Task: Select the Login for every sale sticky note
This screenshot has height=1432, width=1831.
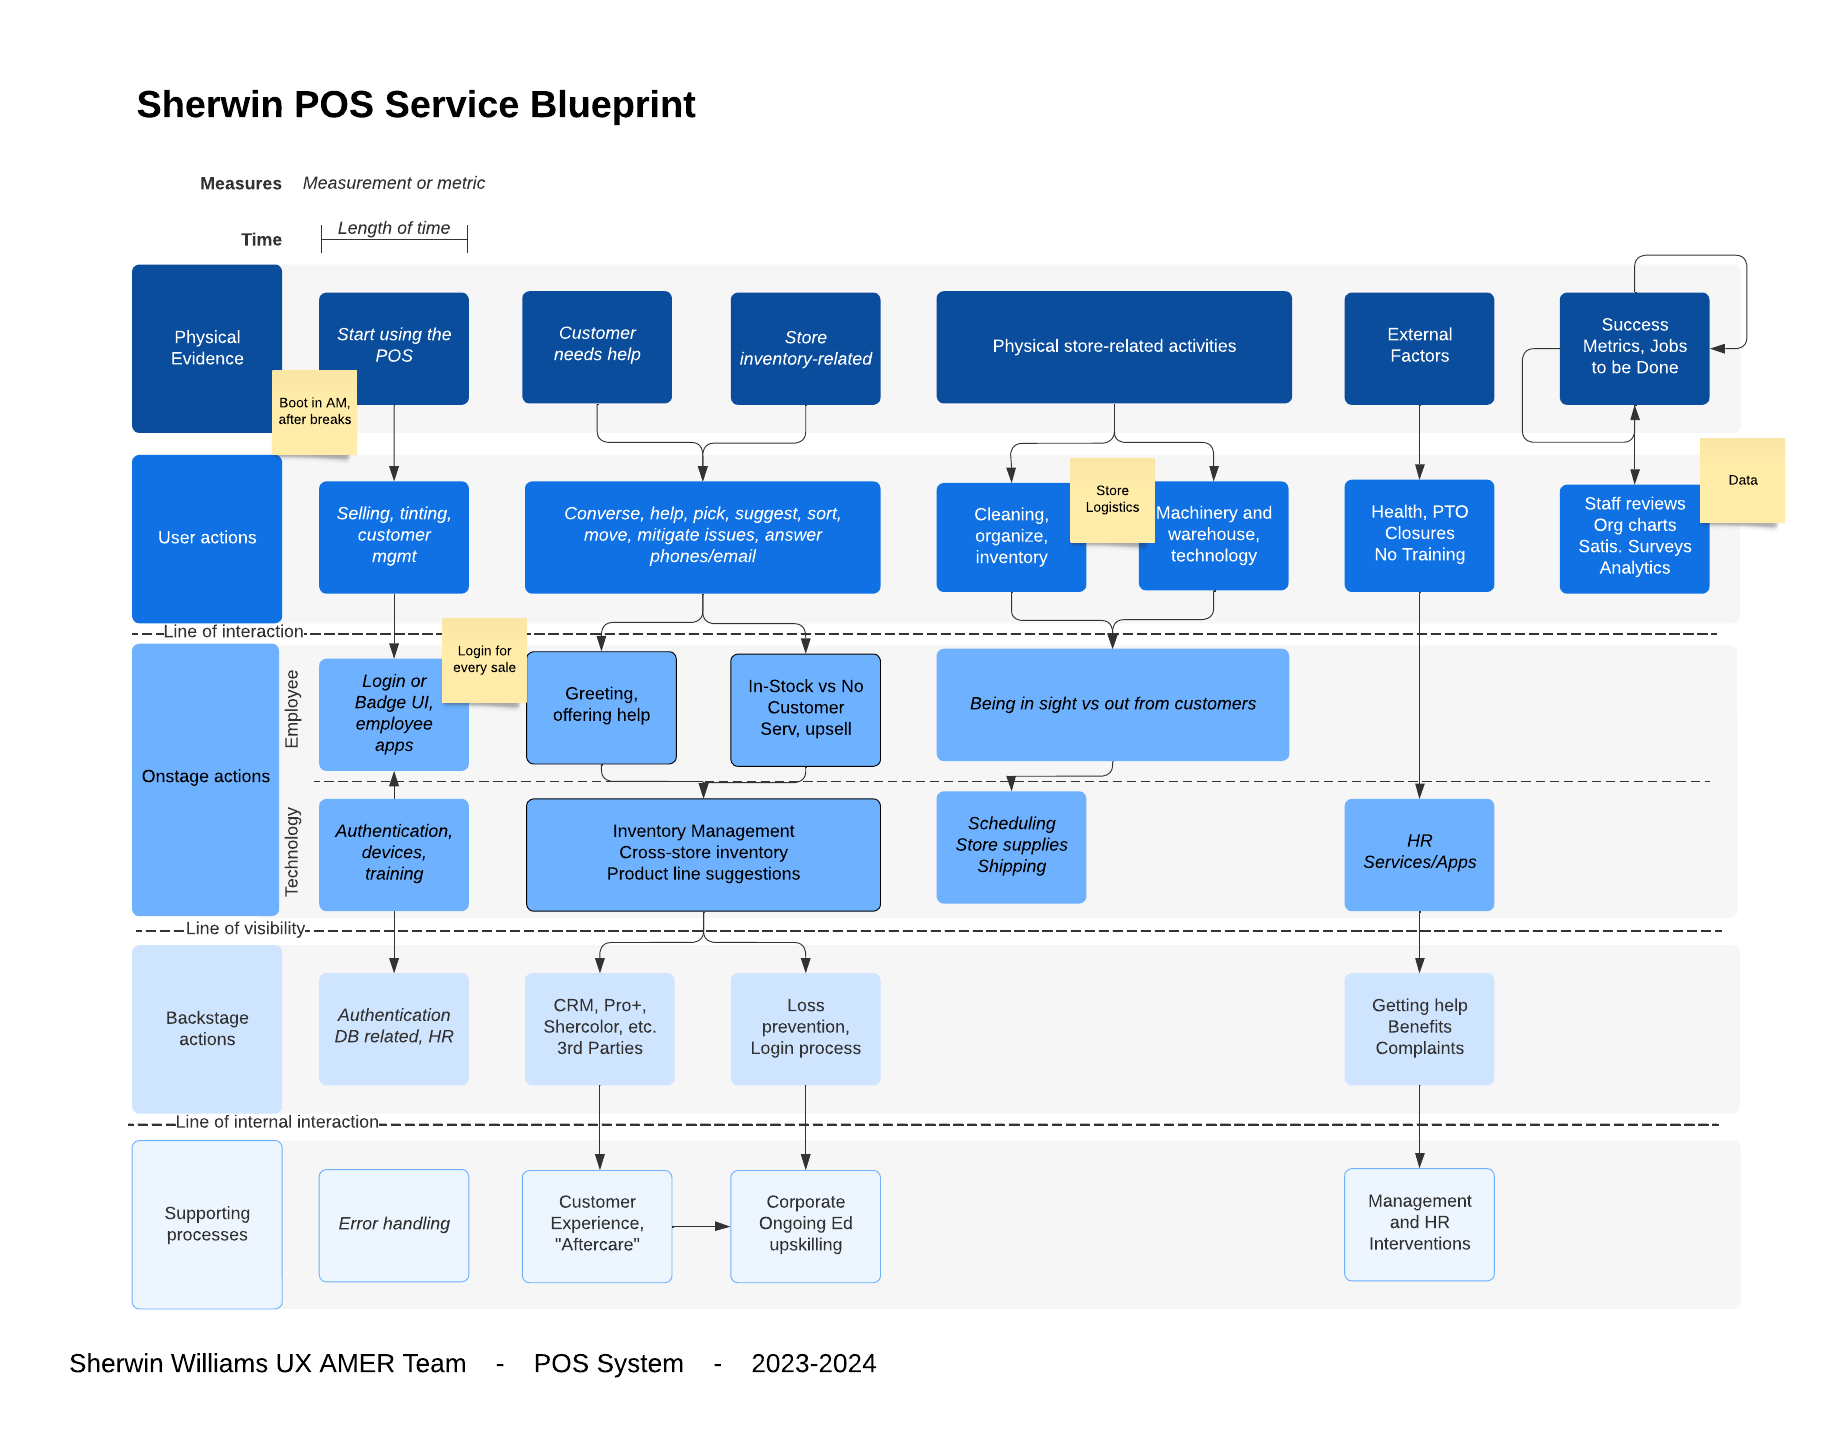Action: pos(484,660)
